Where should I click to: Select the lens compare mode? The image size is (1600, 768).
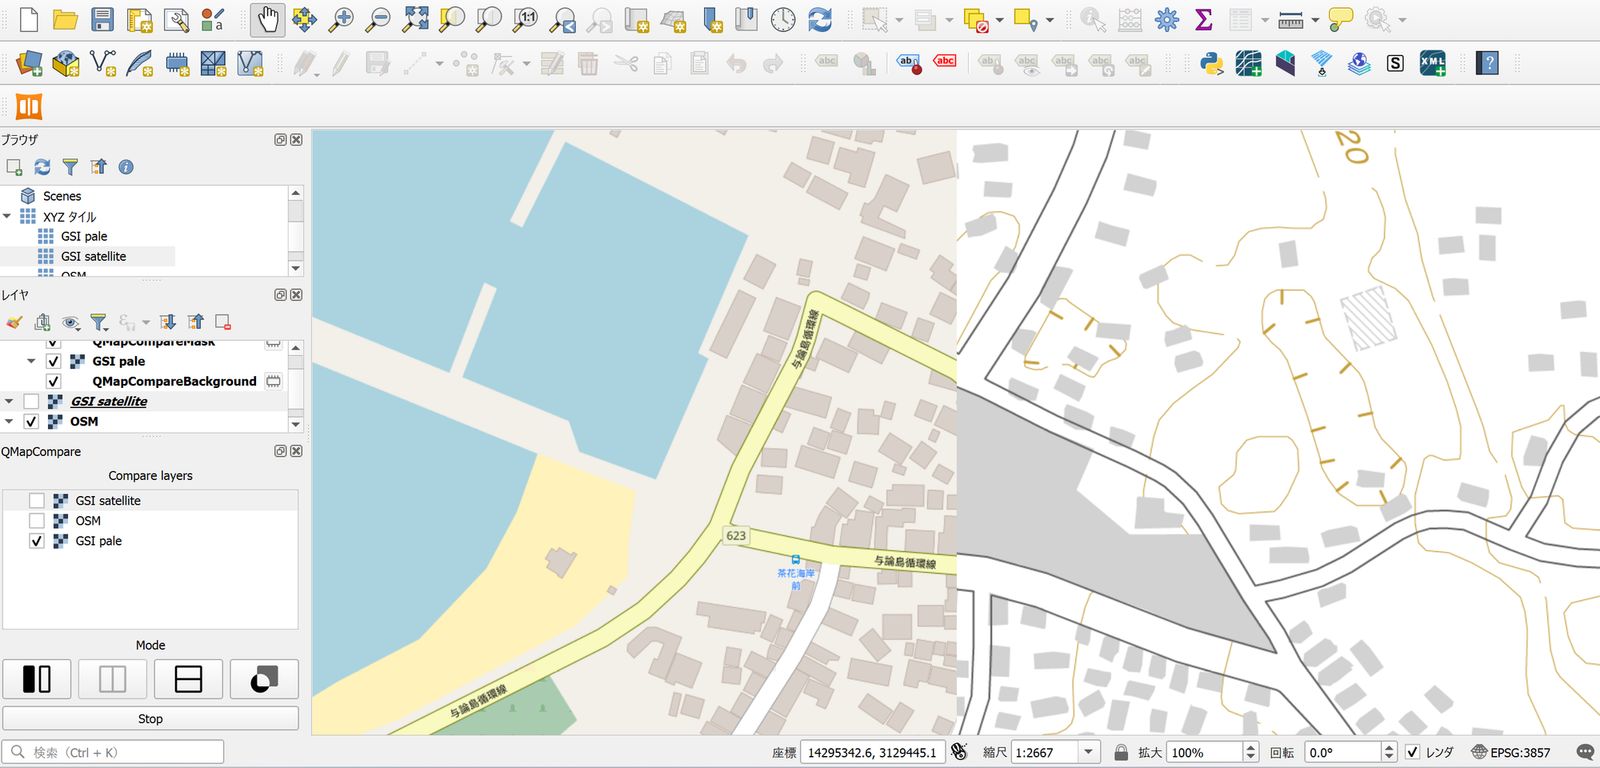pos(264,679)
